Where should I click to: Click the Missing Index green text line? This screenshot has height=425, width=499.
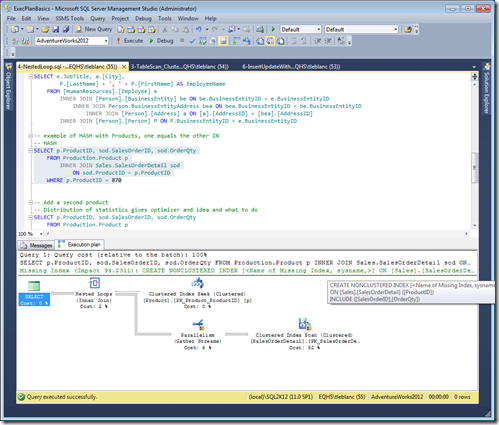247,271
